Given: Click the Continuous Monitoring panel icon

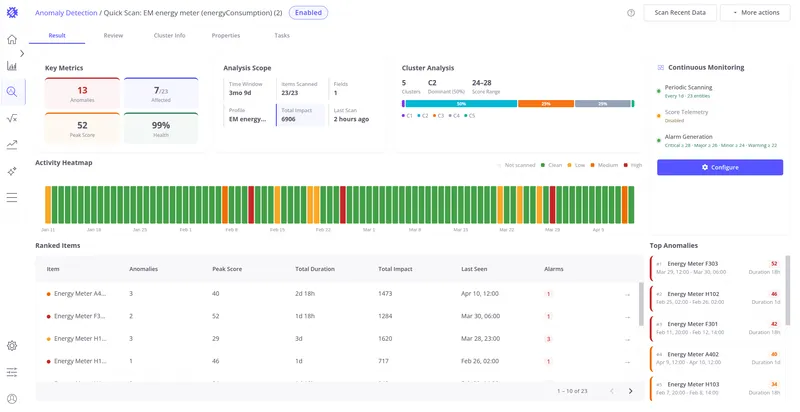Looking at the screenshot, I should click(661, 67).
